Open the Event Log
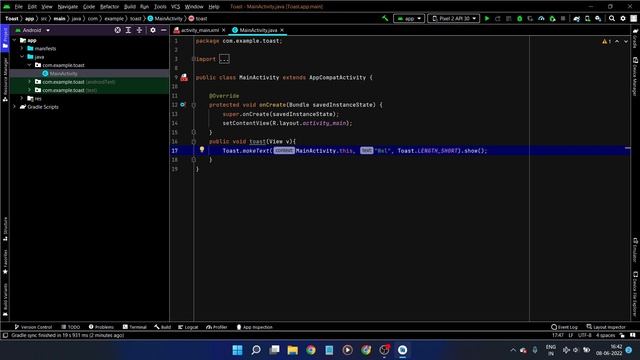The height and width of the screenshot is (360, 640). (564, 327)
